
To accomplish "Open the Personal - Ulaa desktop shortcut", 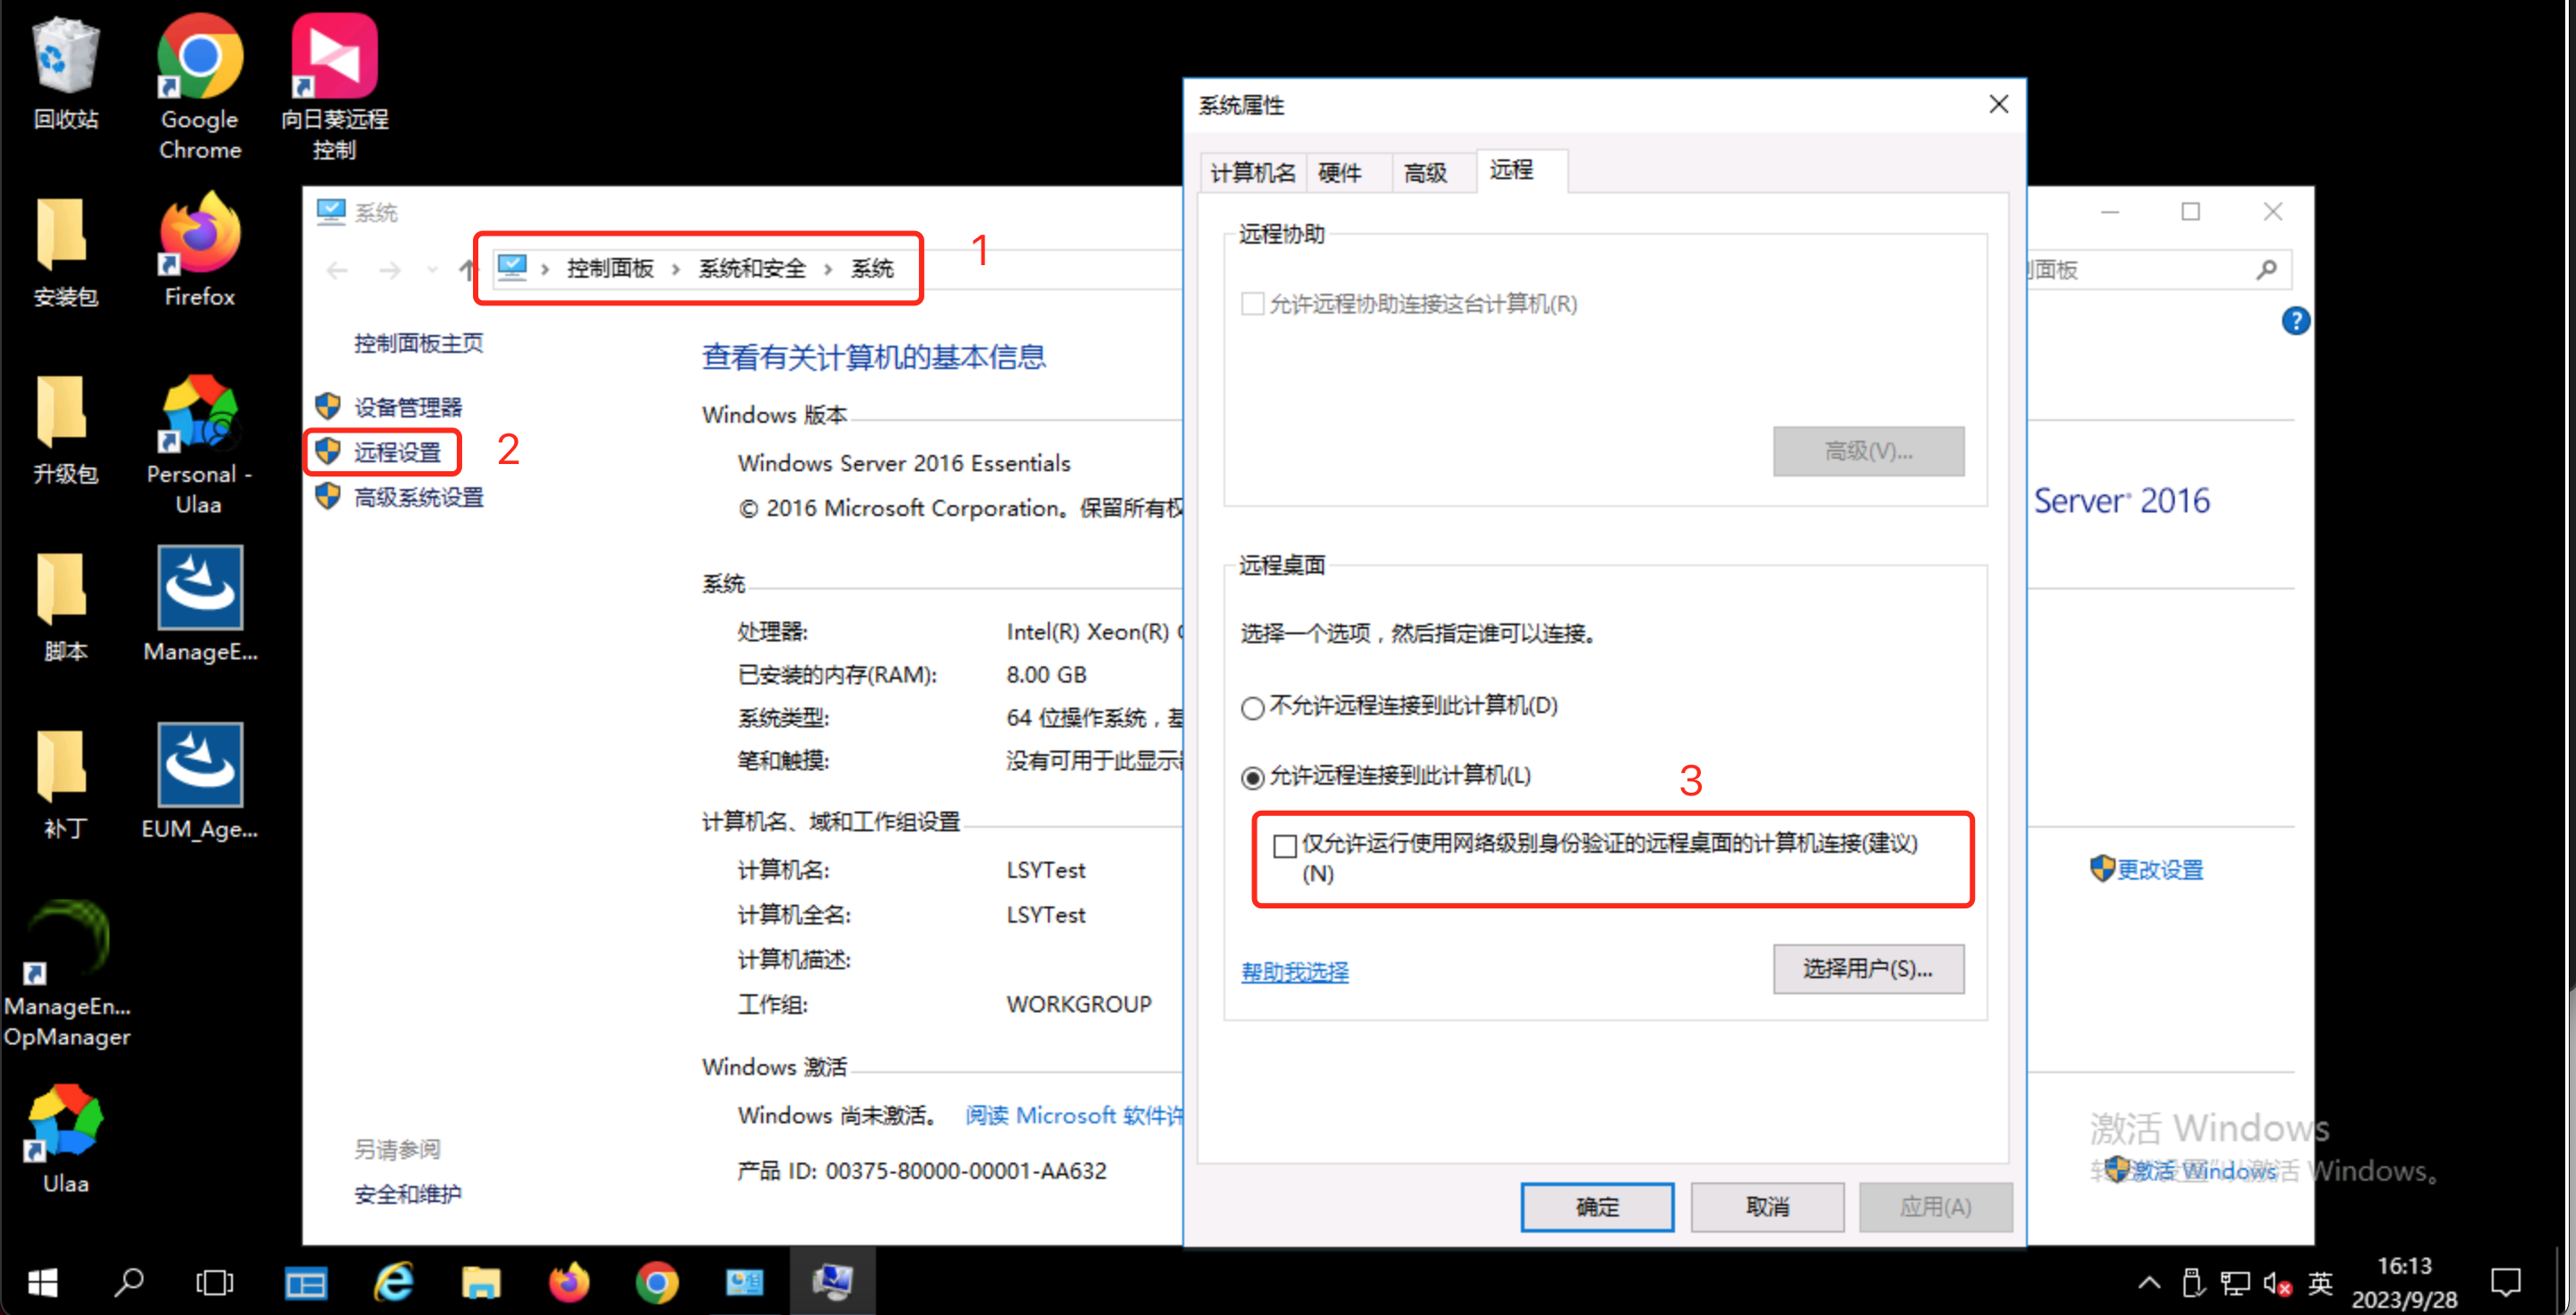I will pyautogui.click(x=199, y=445).
